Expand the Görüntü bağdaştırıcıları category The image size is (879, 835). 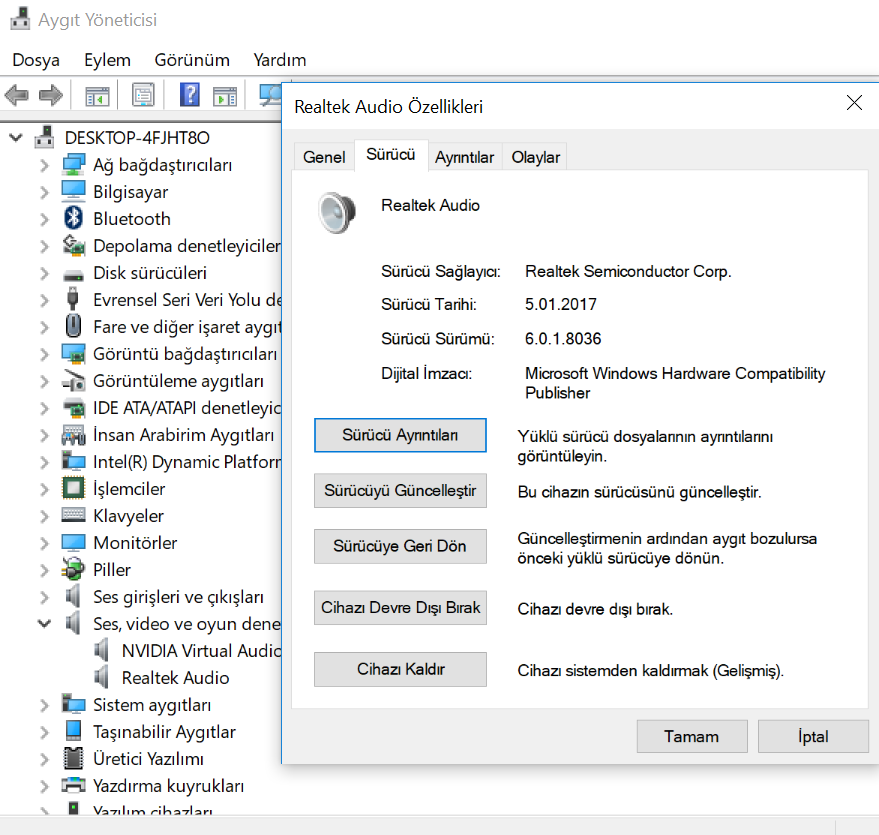[44, 354]
